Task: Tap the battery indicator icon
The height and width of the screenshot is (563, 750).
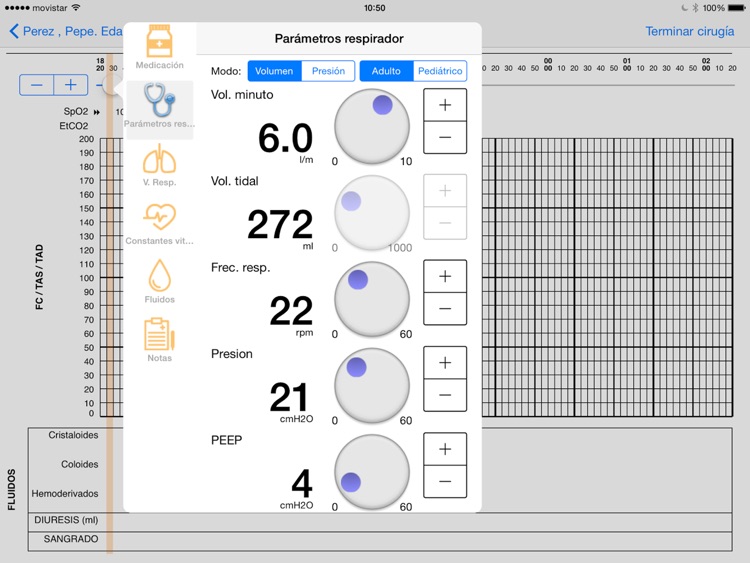Action: coord(736,8)
